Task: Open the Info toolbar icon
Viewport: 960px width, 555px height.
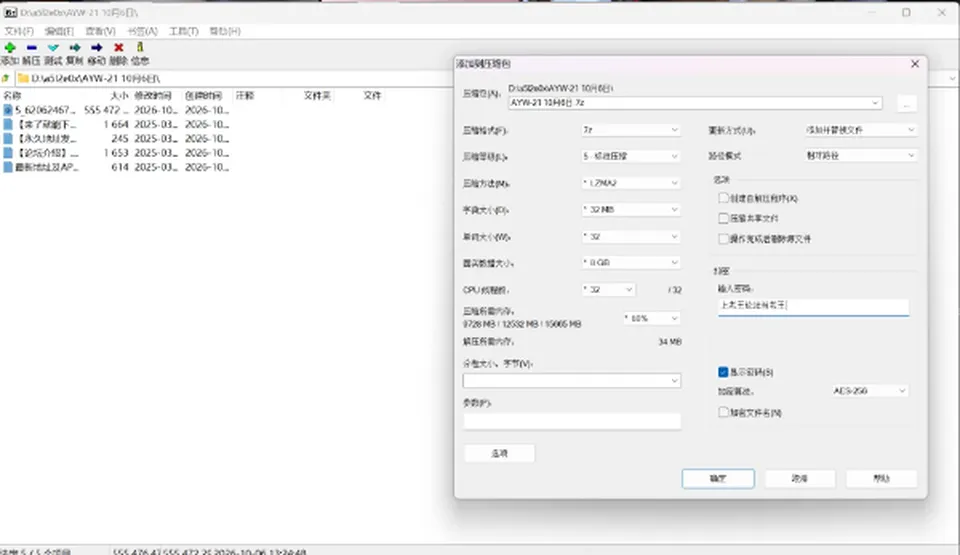Action: (x=140, y=48)
